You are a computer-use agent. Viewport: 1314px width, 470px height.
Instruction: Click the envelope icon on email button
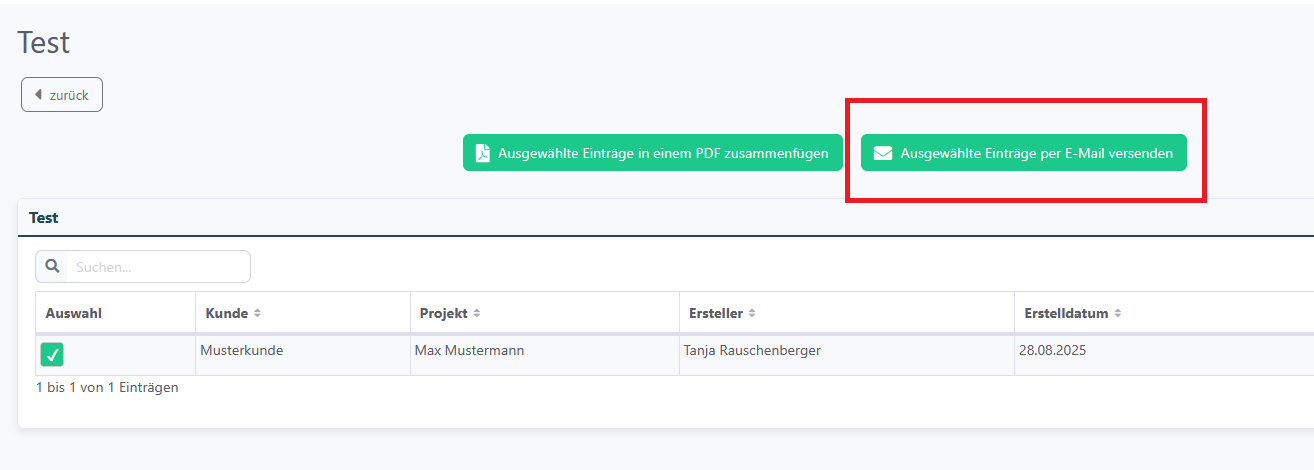(882, 153)
